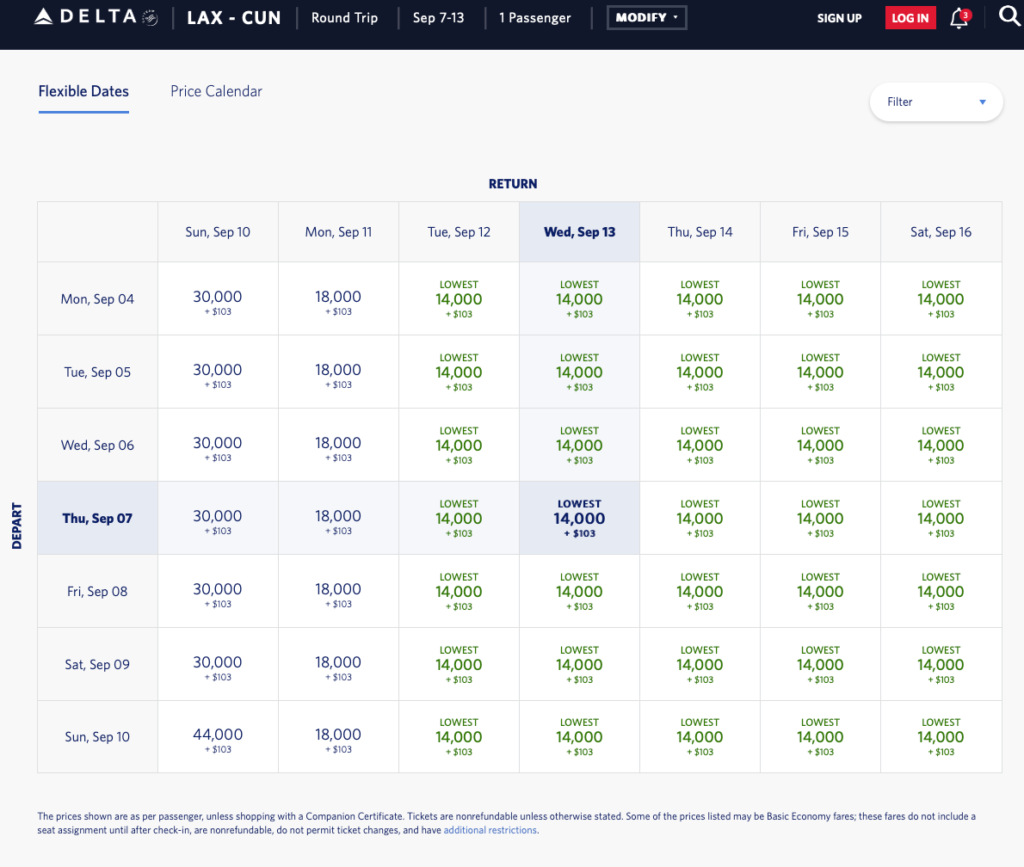Select Fri Sep 08 depart, Sat Sep 16 return
Image resolution: width=1024 pixels, height=867 pixels.
(940, 591)
